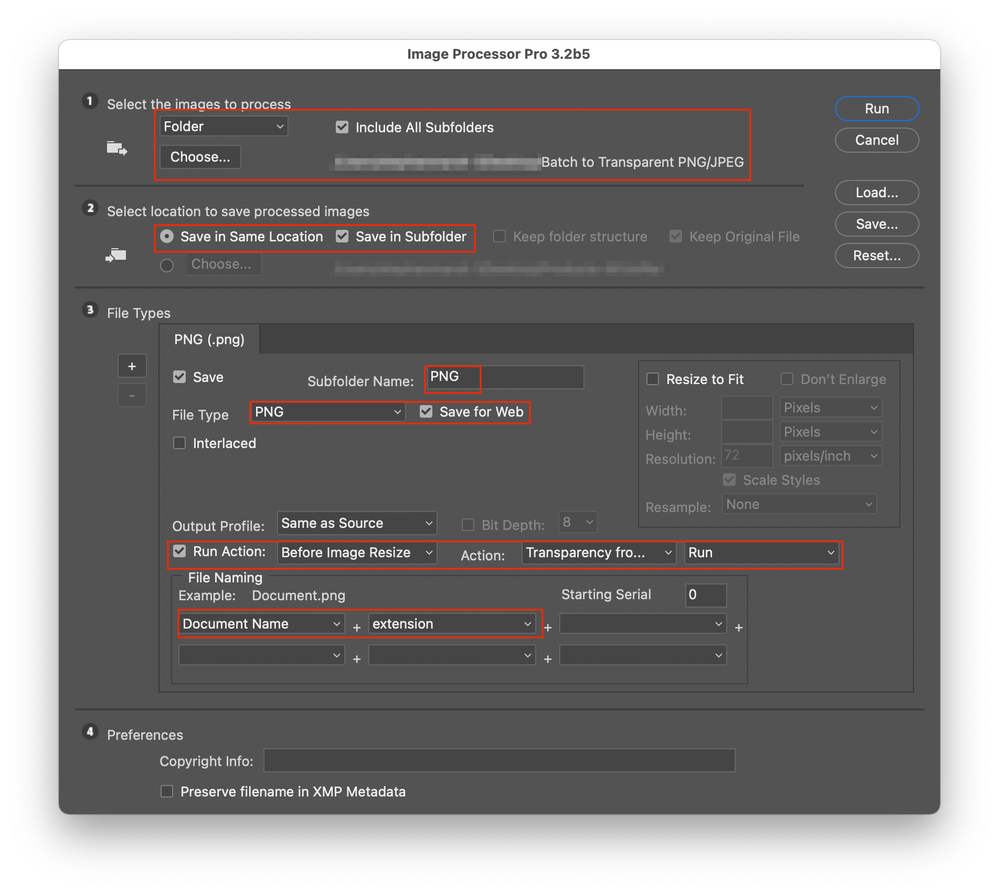This screenshot has width=999, height=892.
Task: Toggle the Save for Web checkbox
Action: pyautogui.click(x=426, y=412)
